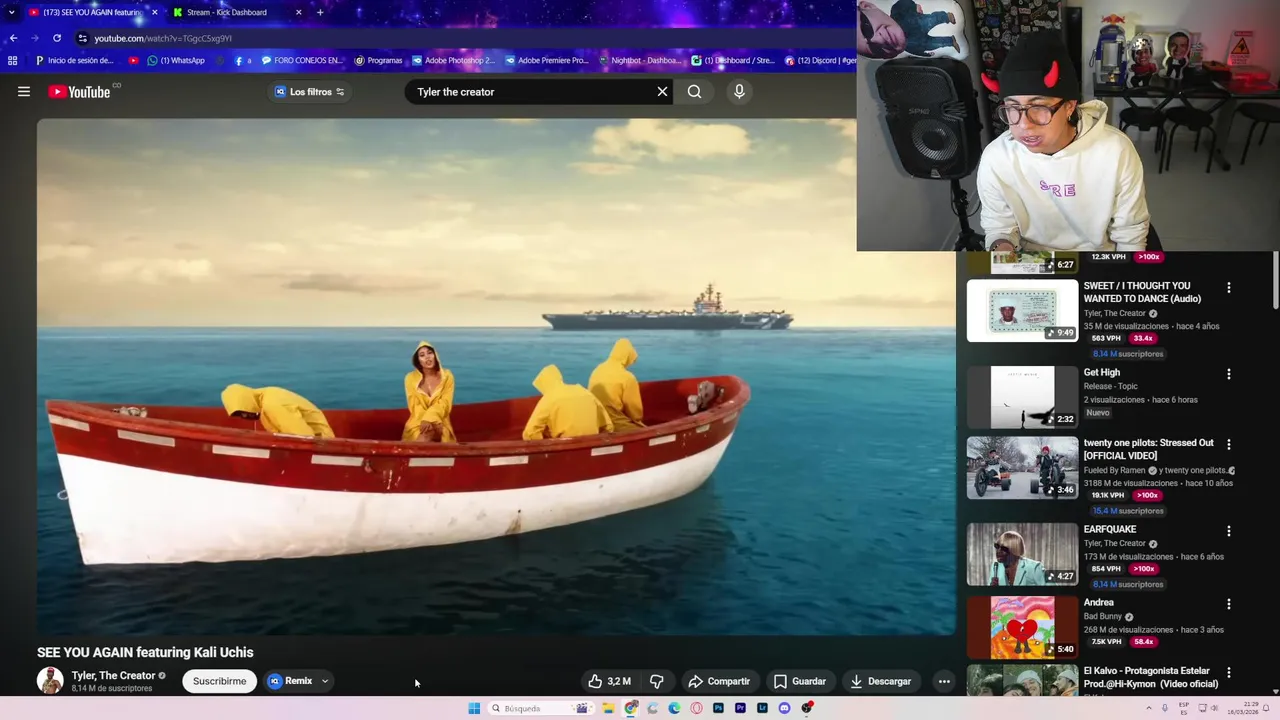Open Discord bookmark
The height and width of the screenshot is (720, 1280).
[820, 60]
